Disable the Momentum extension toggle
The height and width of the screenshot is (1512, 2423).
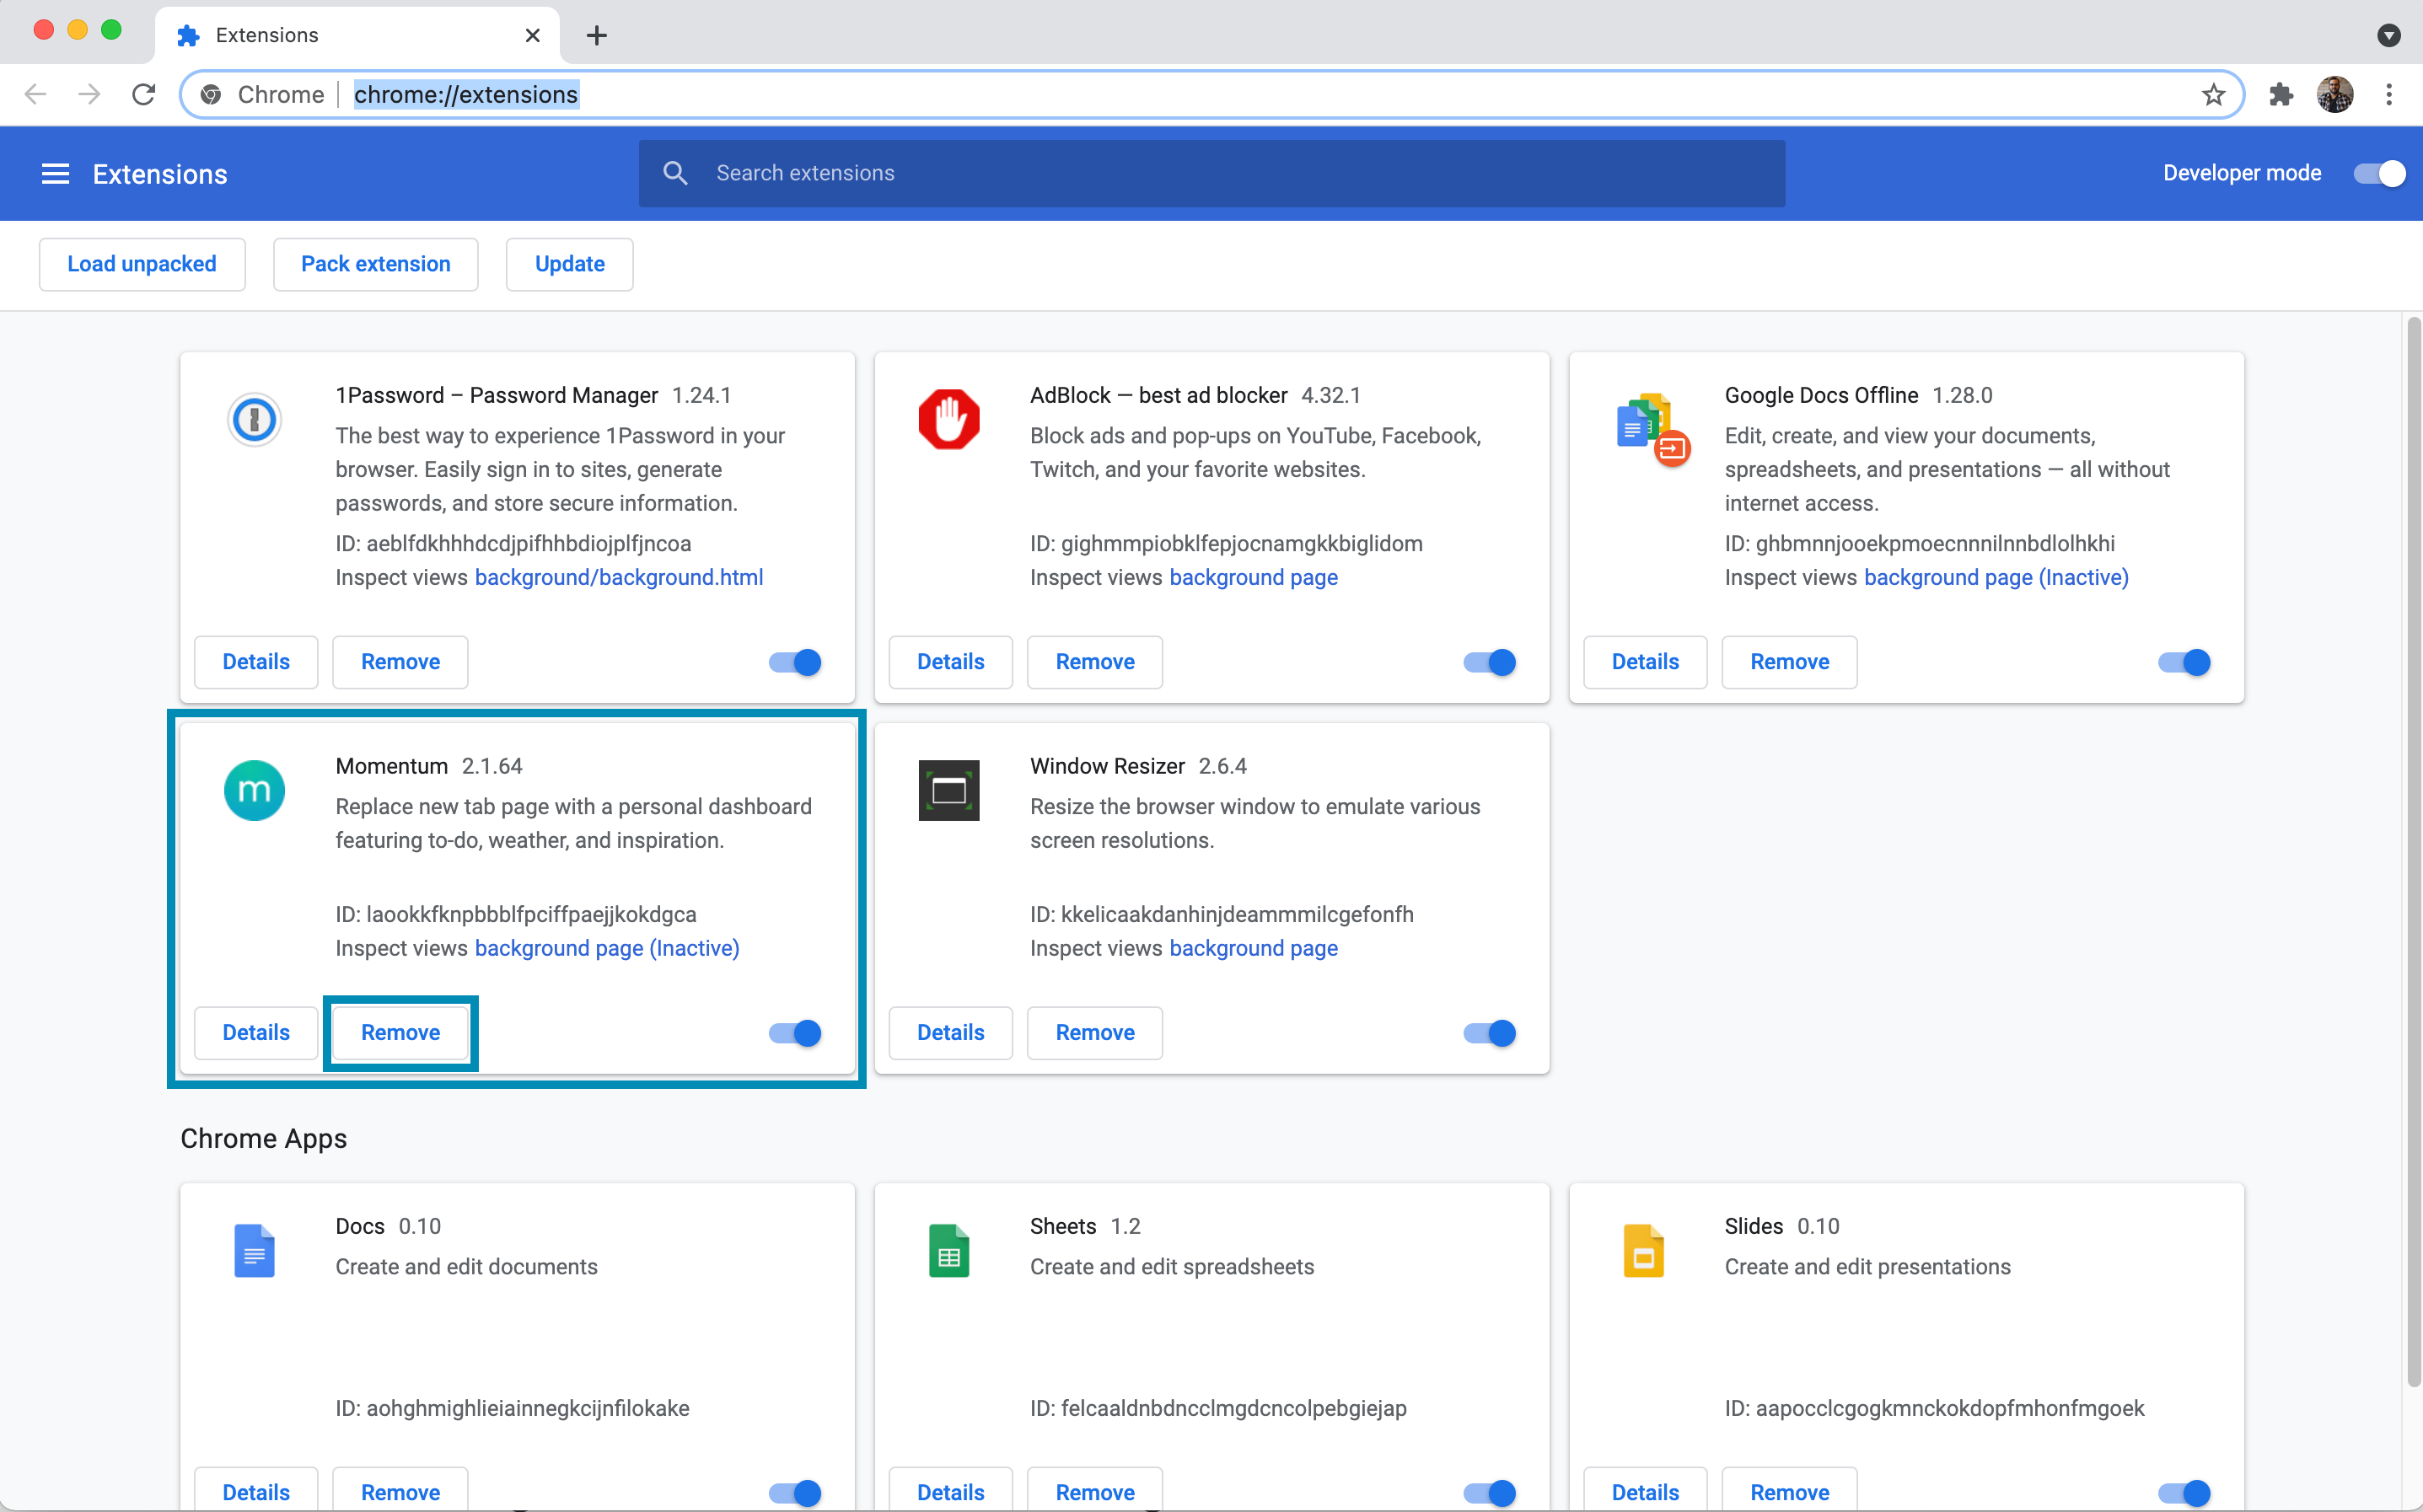coord(794,1033)
